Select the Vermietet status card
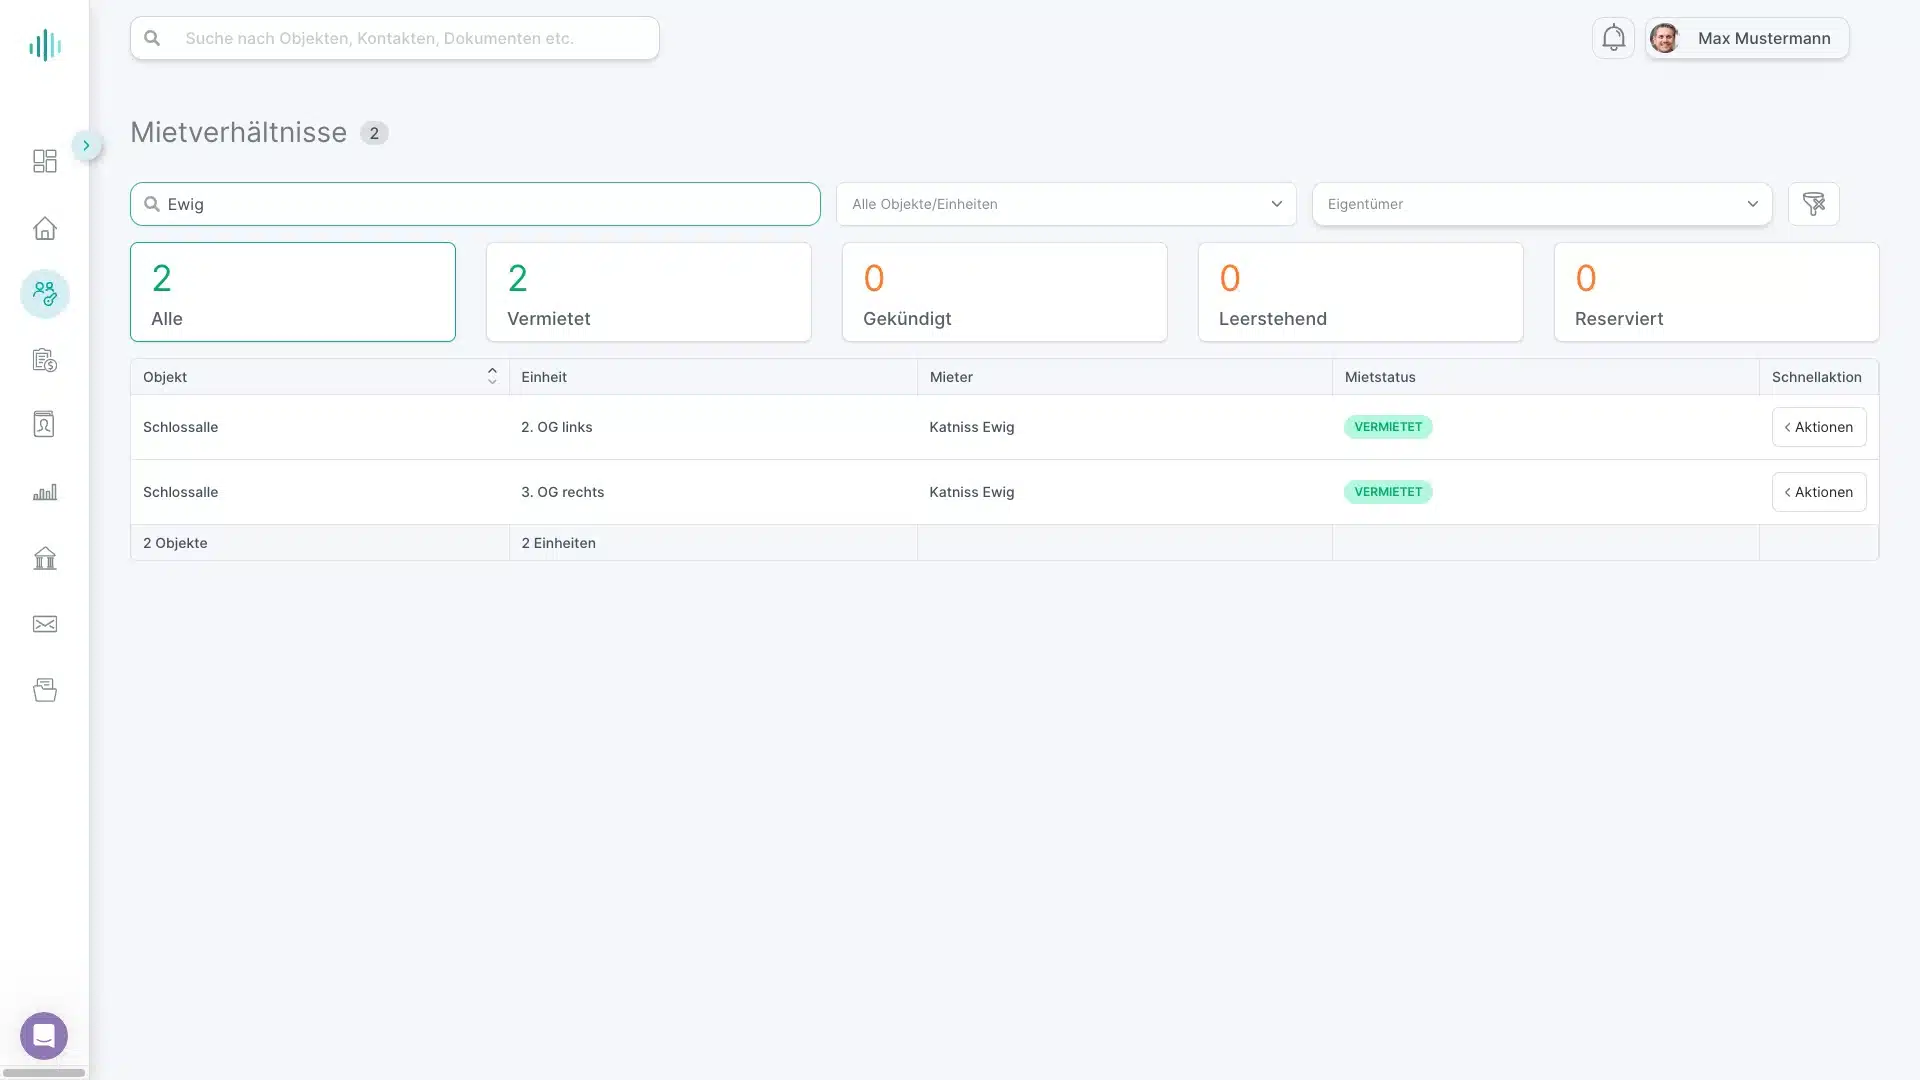This screenshot has height=1080, width=1920. coord(649,292)
